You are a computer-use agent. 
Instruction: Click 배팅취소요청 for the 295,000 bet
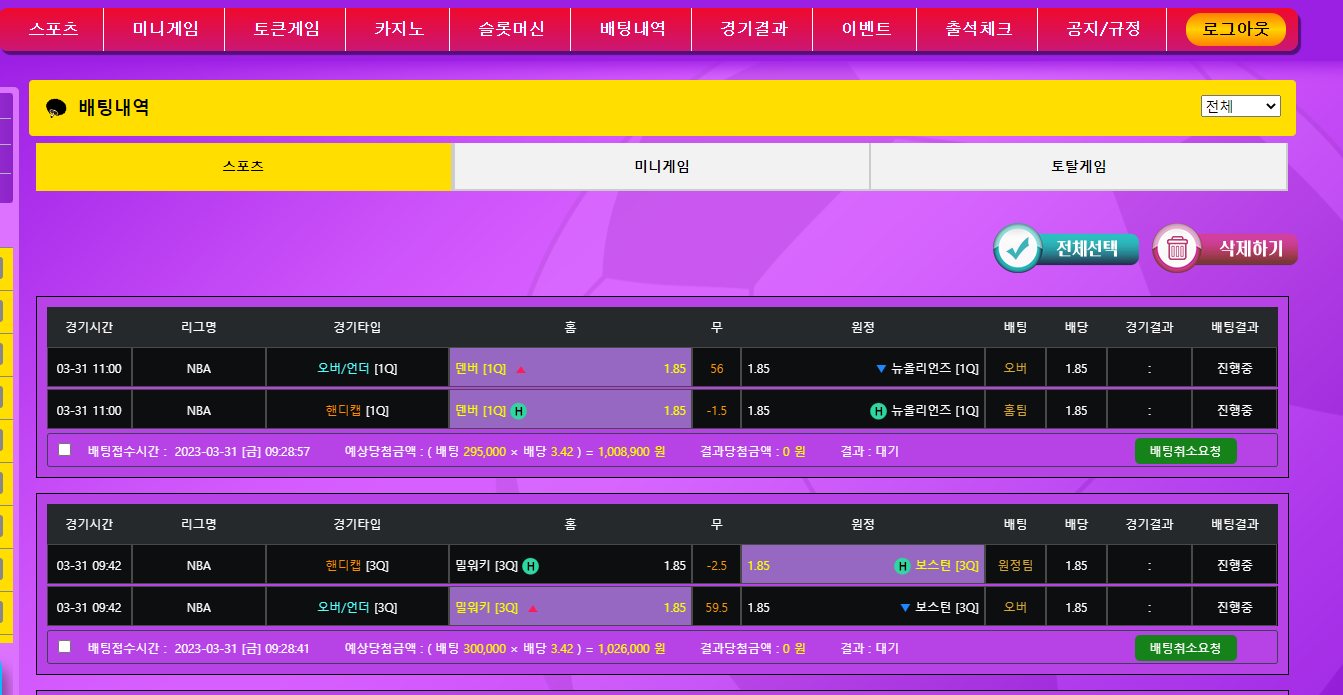[1185, 451]
